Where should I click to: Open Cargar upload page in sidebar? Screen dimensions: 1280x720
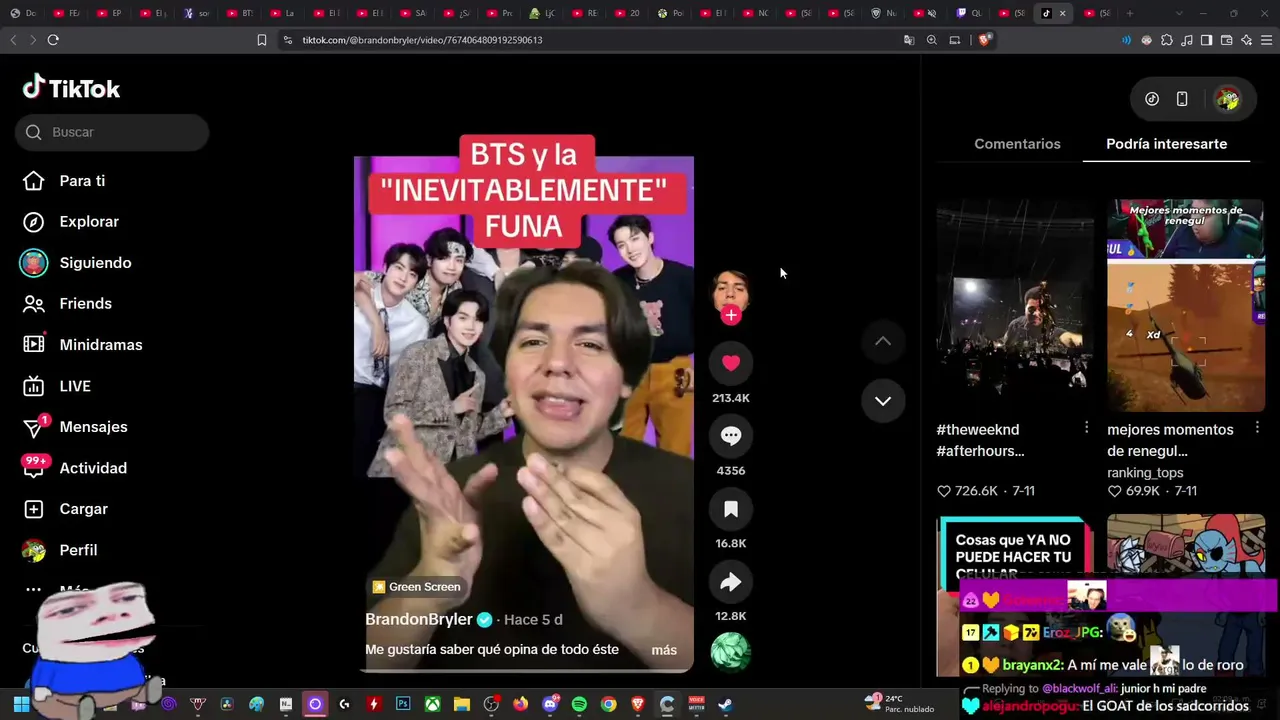[83, 509]
